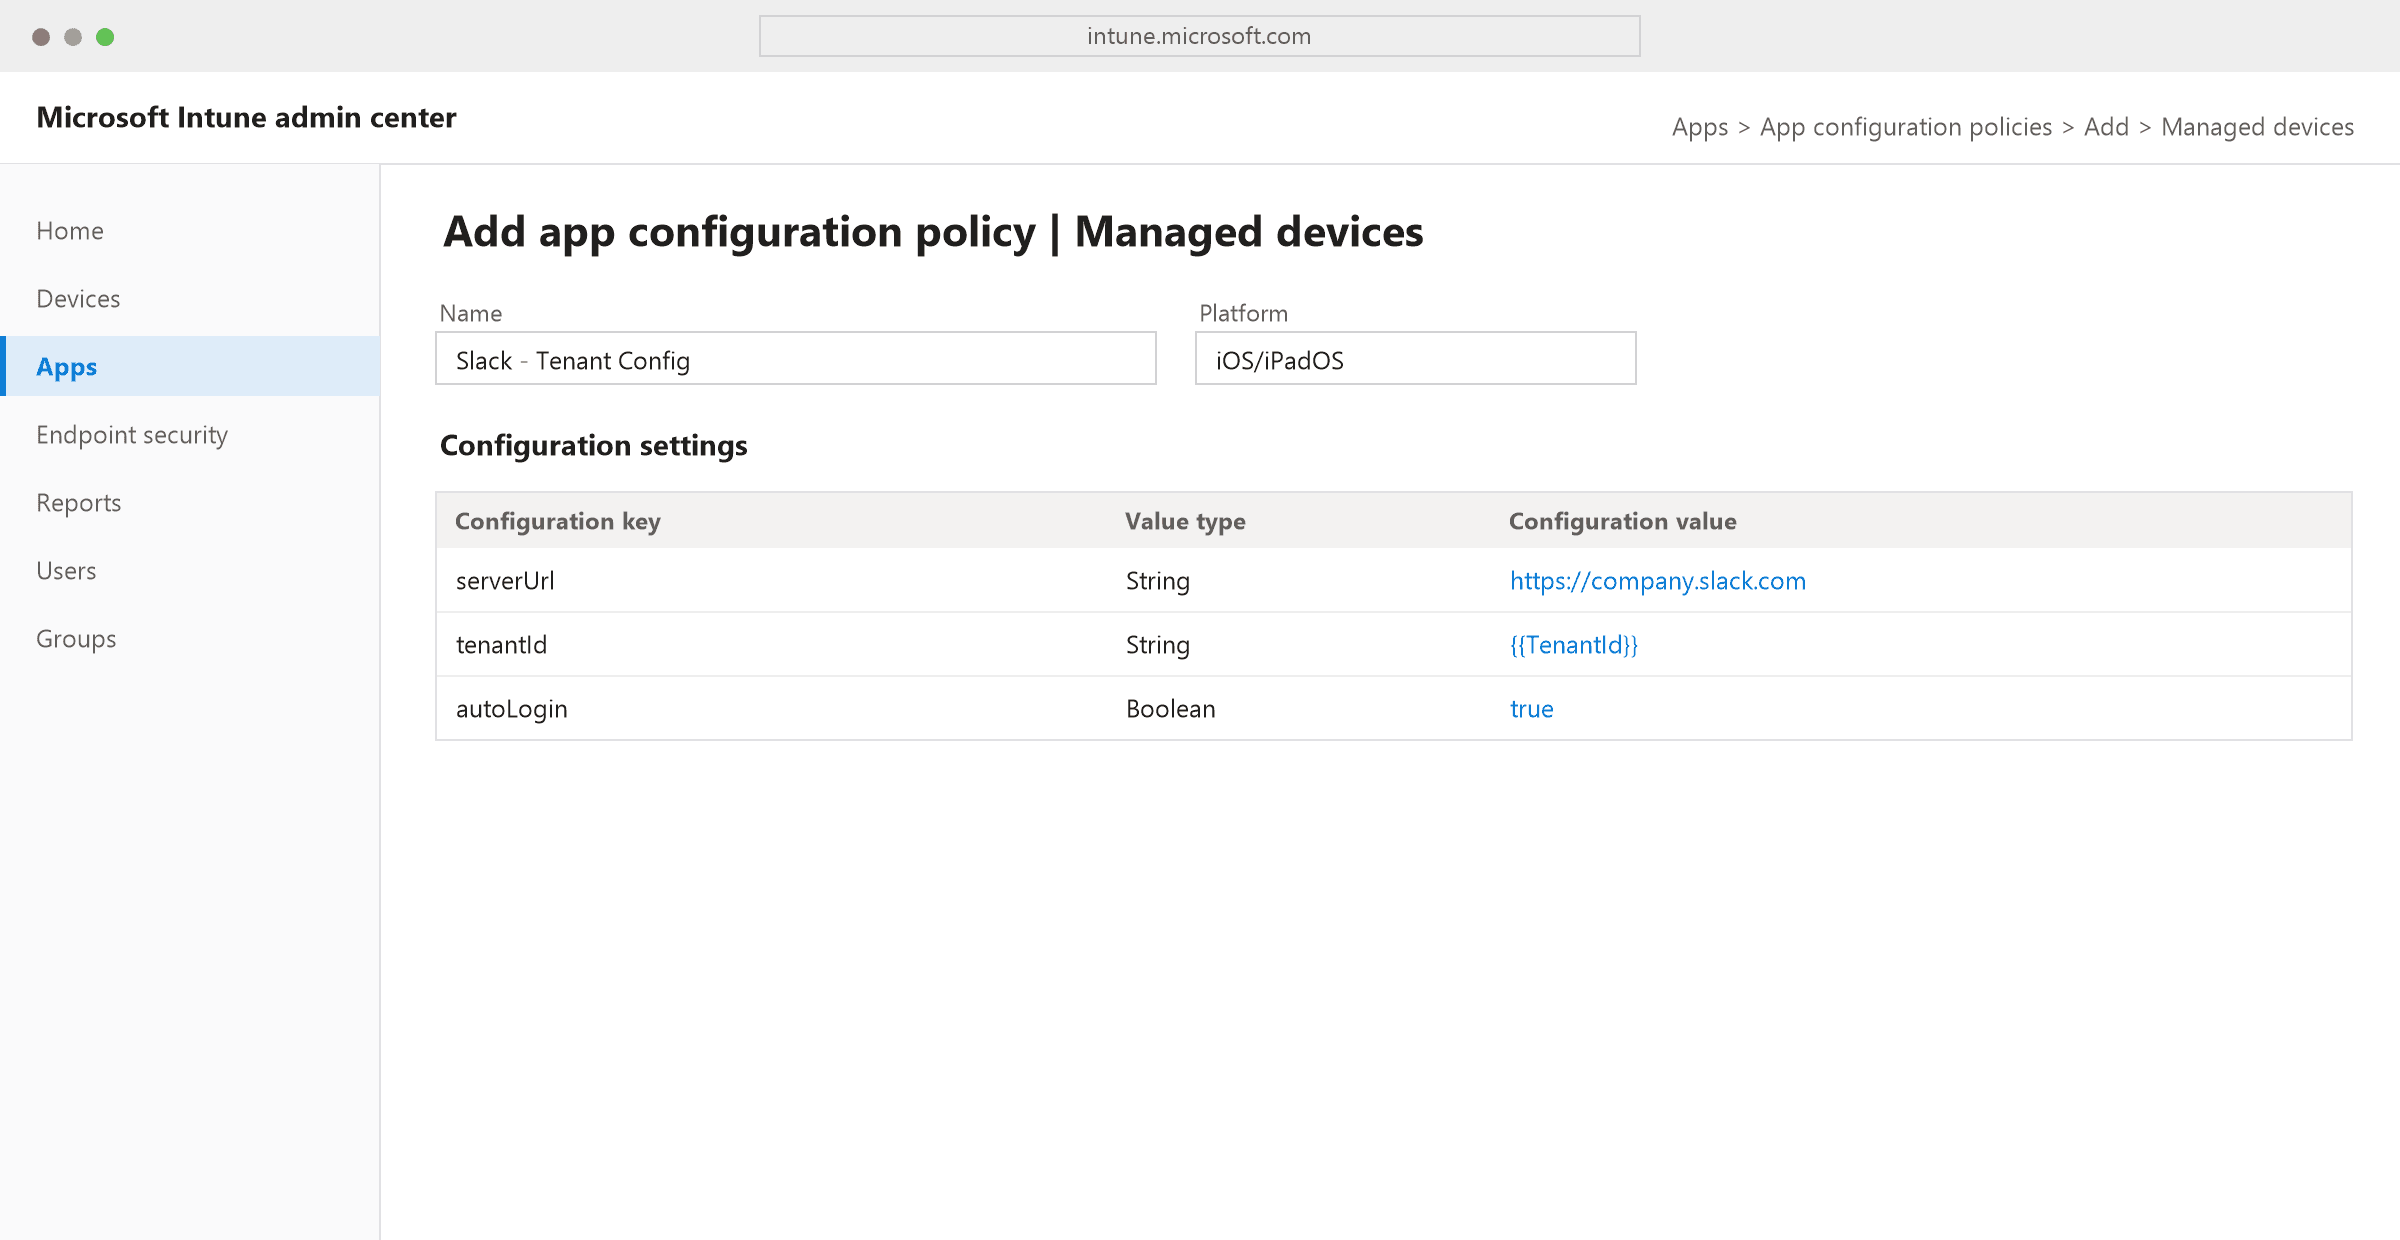Click Apps in the breadcrumb

tap(1700, 127)
